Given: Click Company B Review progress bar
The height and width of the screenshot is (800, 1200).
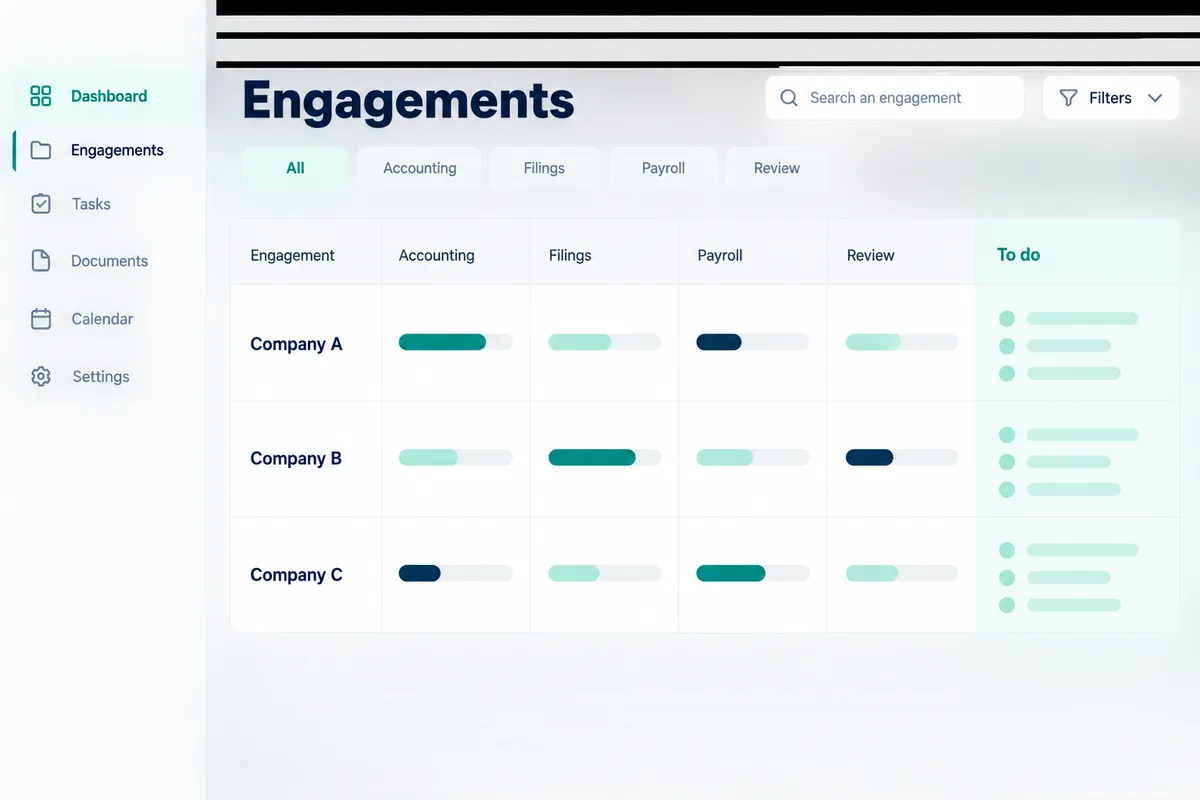Looking at the screenshot, I should pos(902,457).
